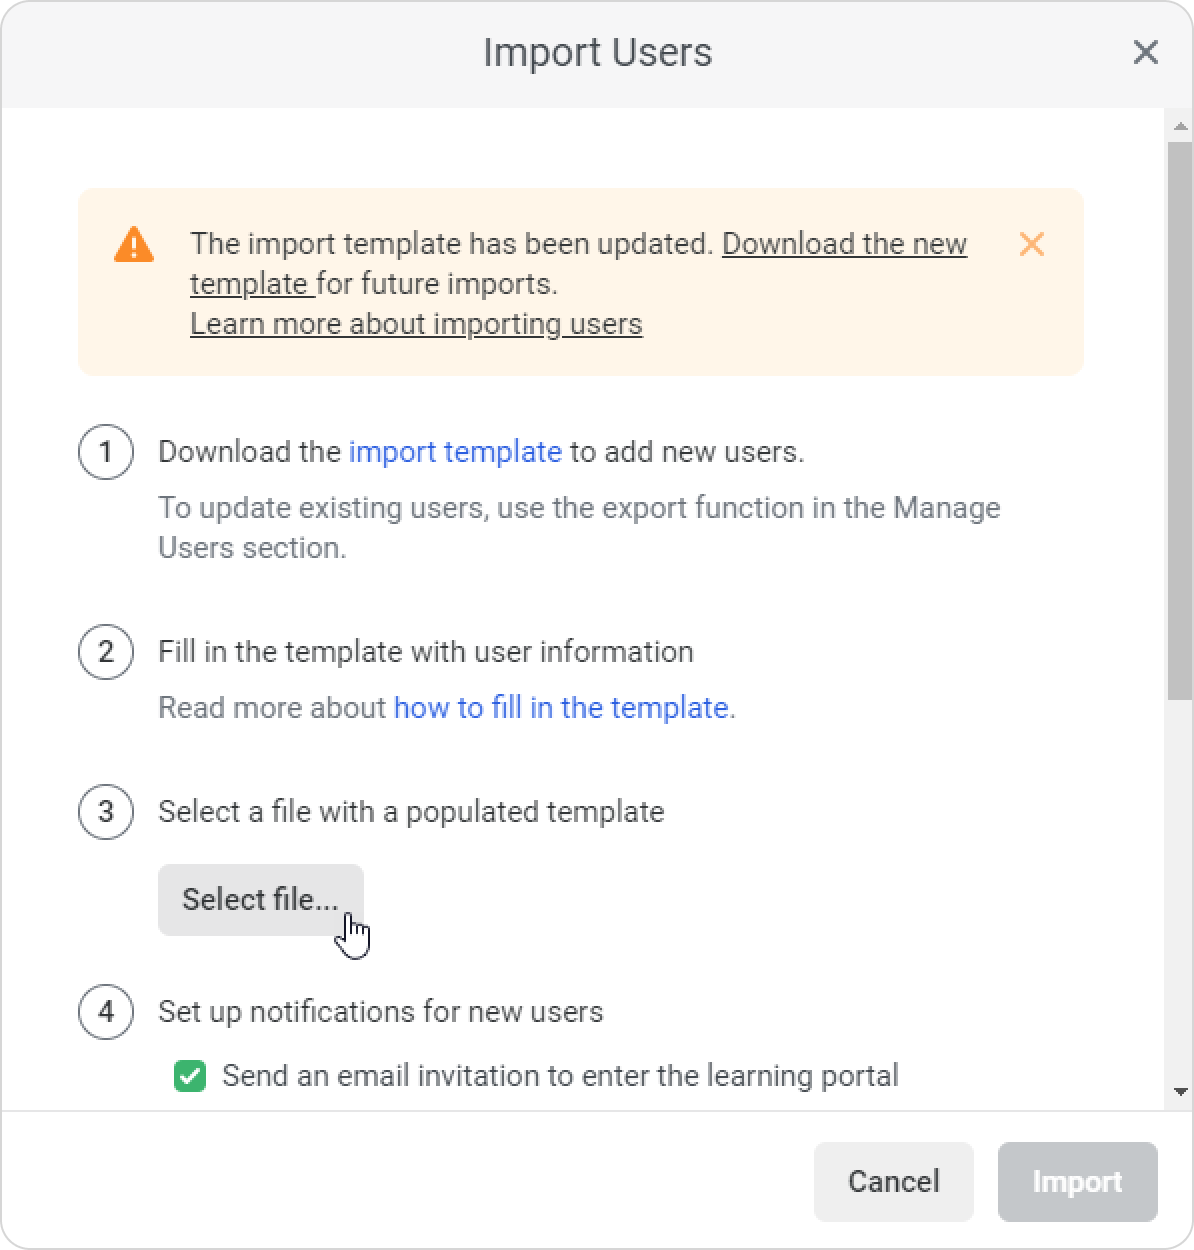Click the Import Users dialog title

click(597, 52)
